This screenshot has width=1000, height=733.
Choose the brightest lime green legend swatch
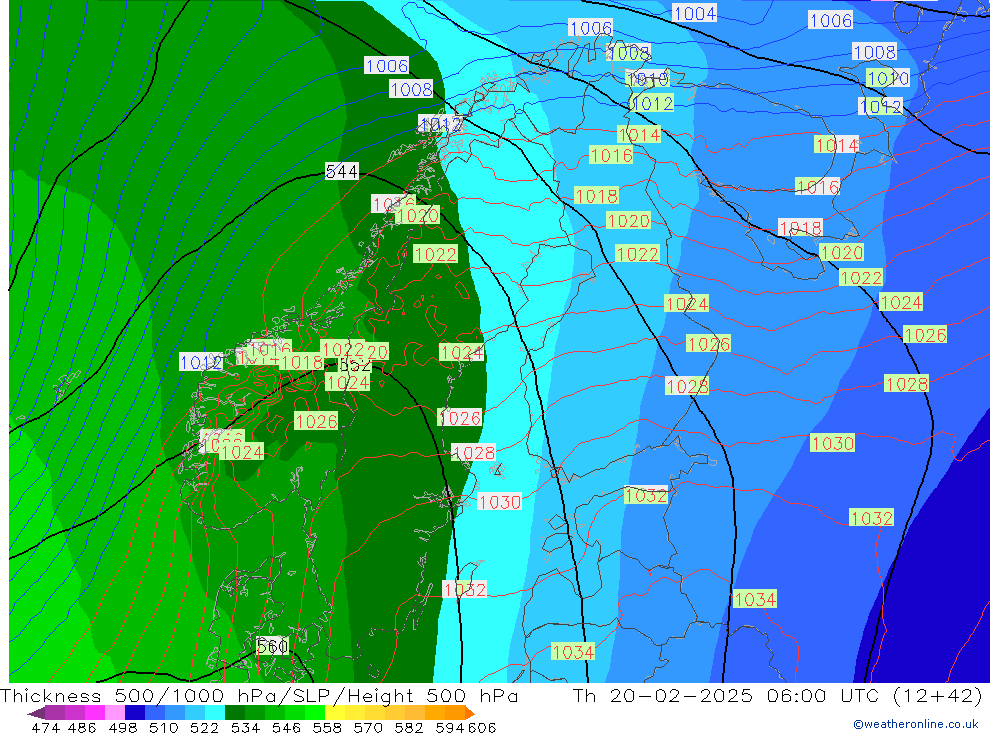pos(315,712)
